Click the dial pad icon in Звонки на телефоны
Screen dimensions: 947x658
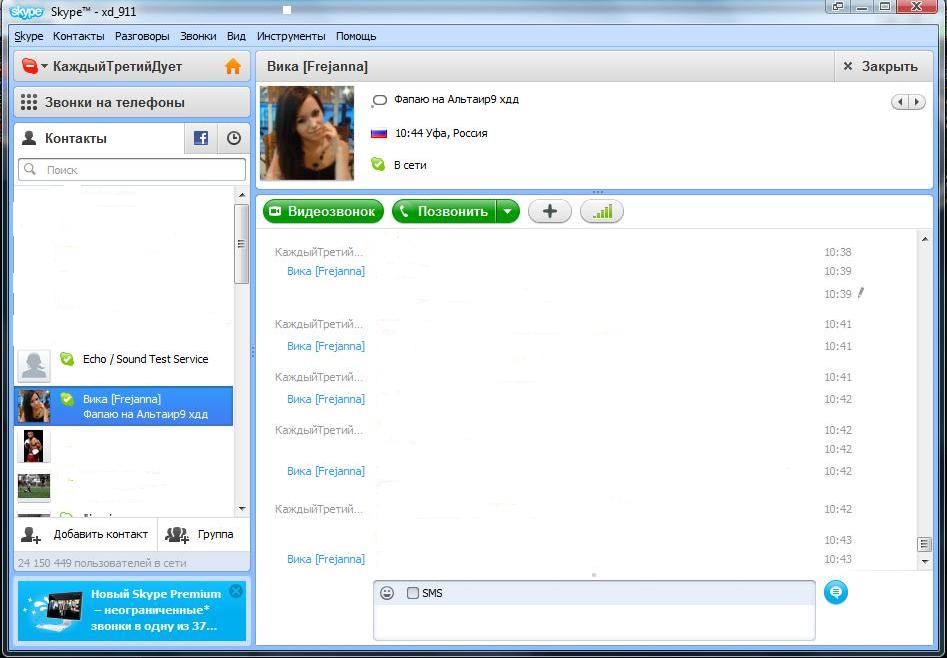coord(28,102)
